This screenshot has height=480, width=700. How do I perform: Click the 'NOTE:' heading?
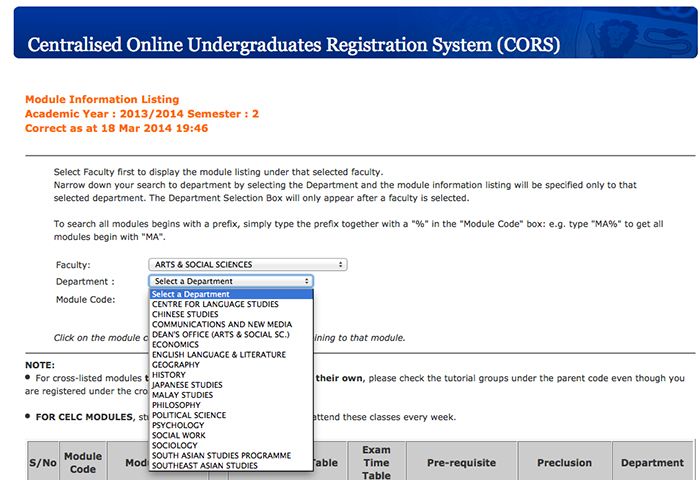tap(40, 365)
